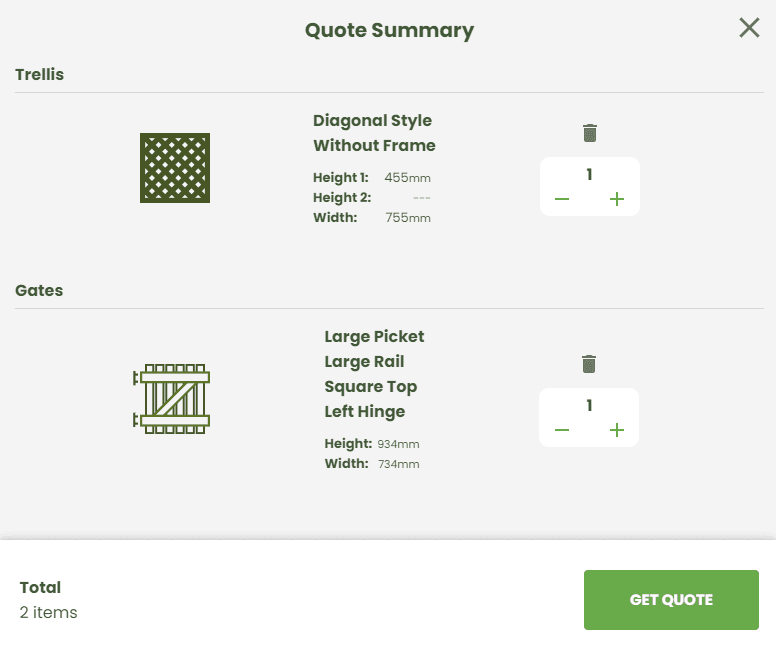Select the Diagonal Style title text

372,120
